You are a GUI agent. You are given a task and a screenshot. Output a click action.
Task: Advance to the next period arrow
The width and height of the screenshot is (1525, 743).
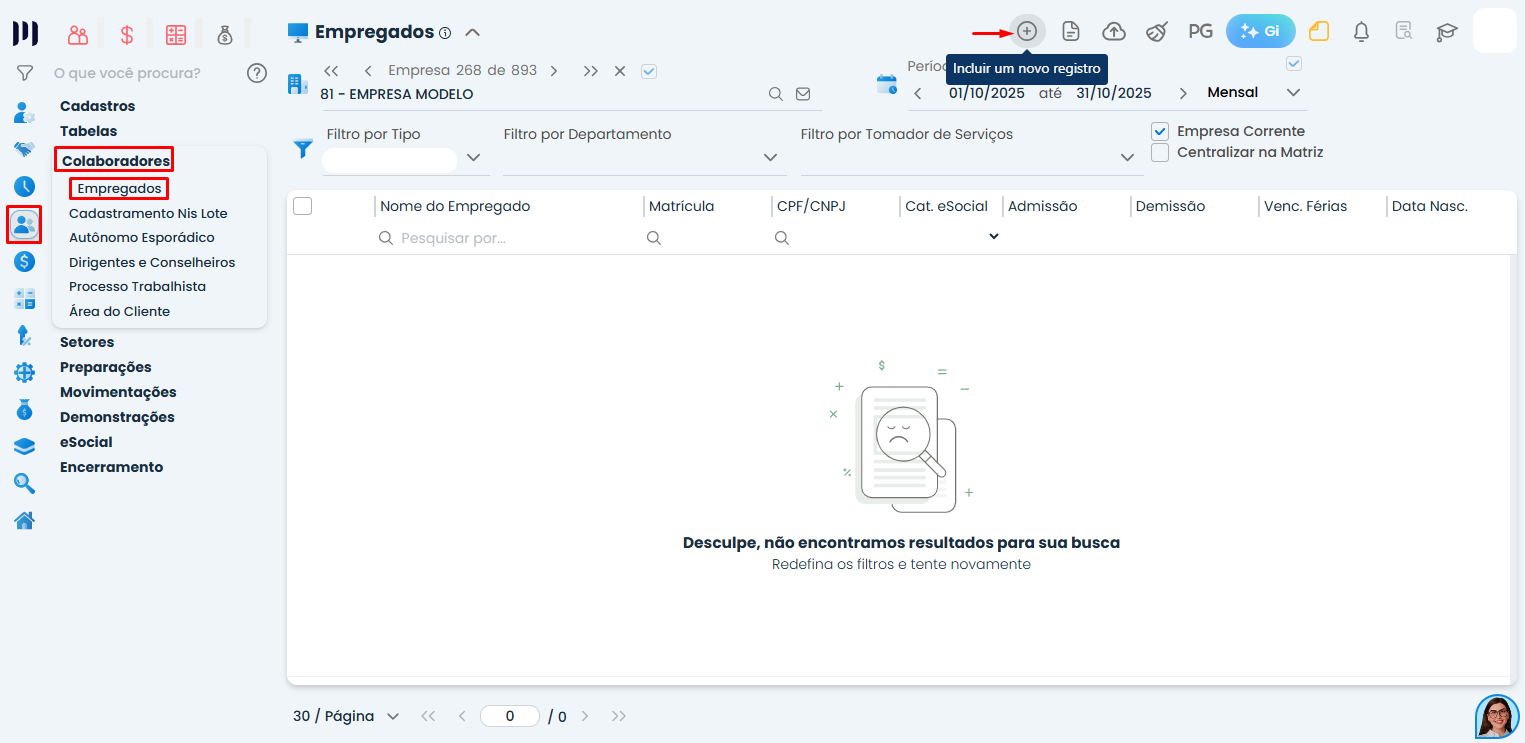[x=1184, y=93]
